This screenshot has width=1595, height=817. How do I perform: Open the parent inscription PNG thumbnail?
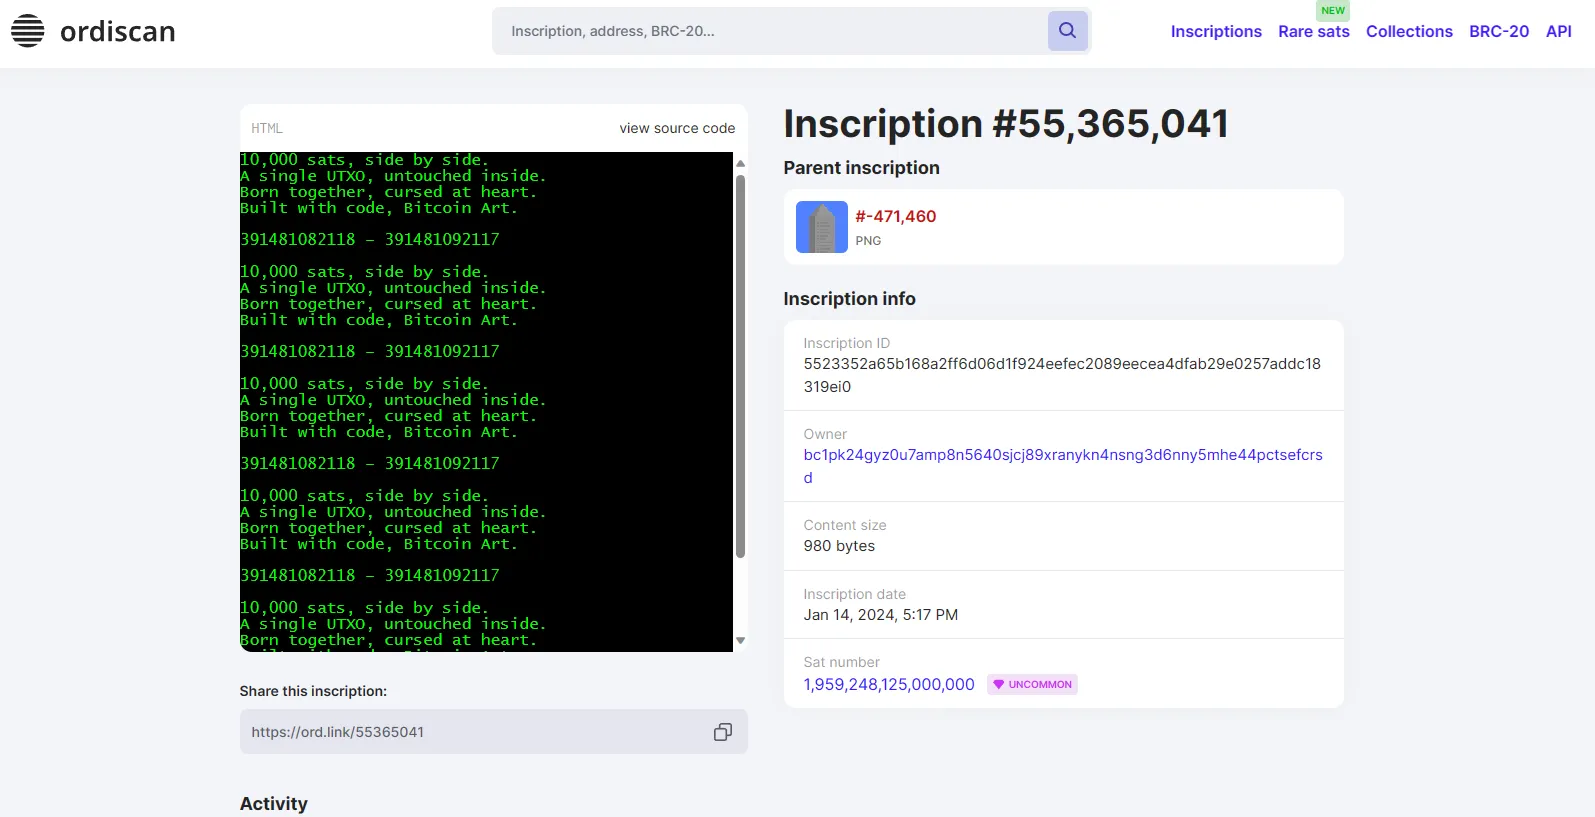[821, 227]
